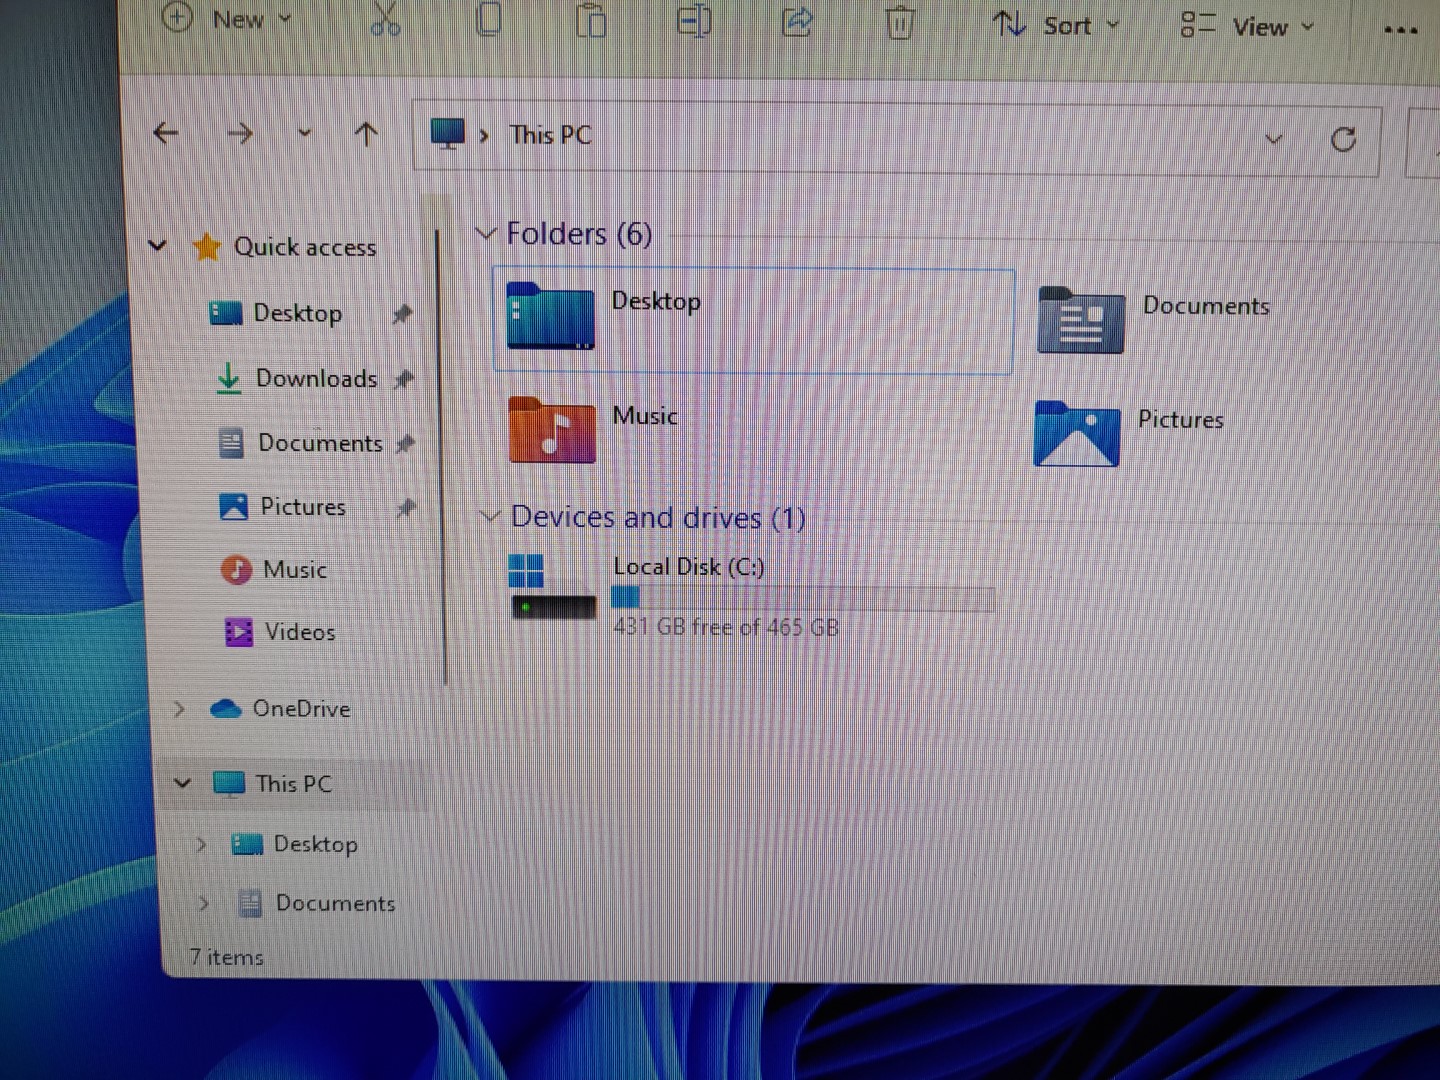1440x1080 pixels.
Task: Select the Pictures folder tile
Action: pyautogui.click(x=1129, y=433)
